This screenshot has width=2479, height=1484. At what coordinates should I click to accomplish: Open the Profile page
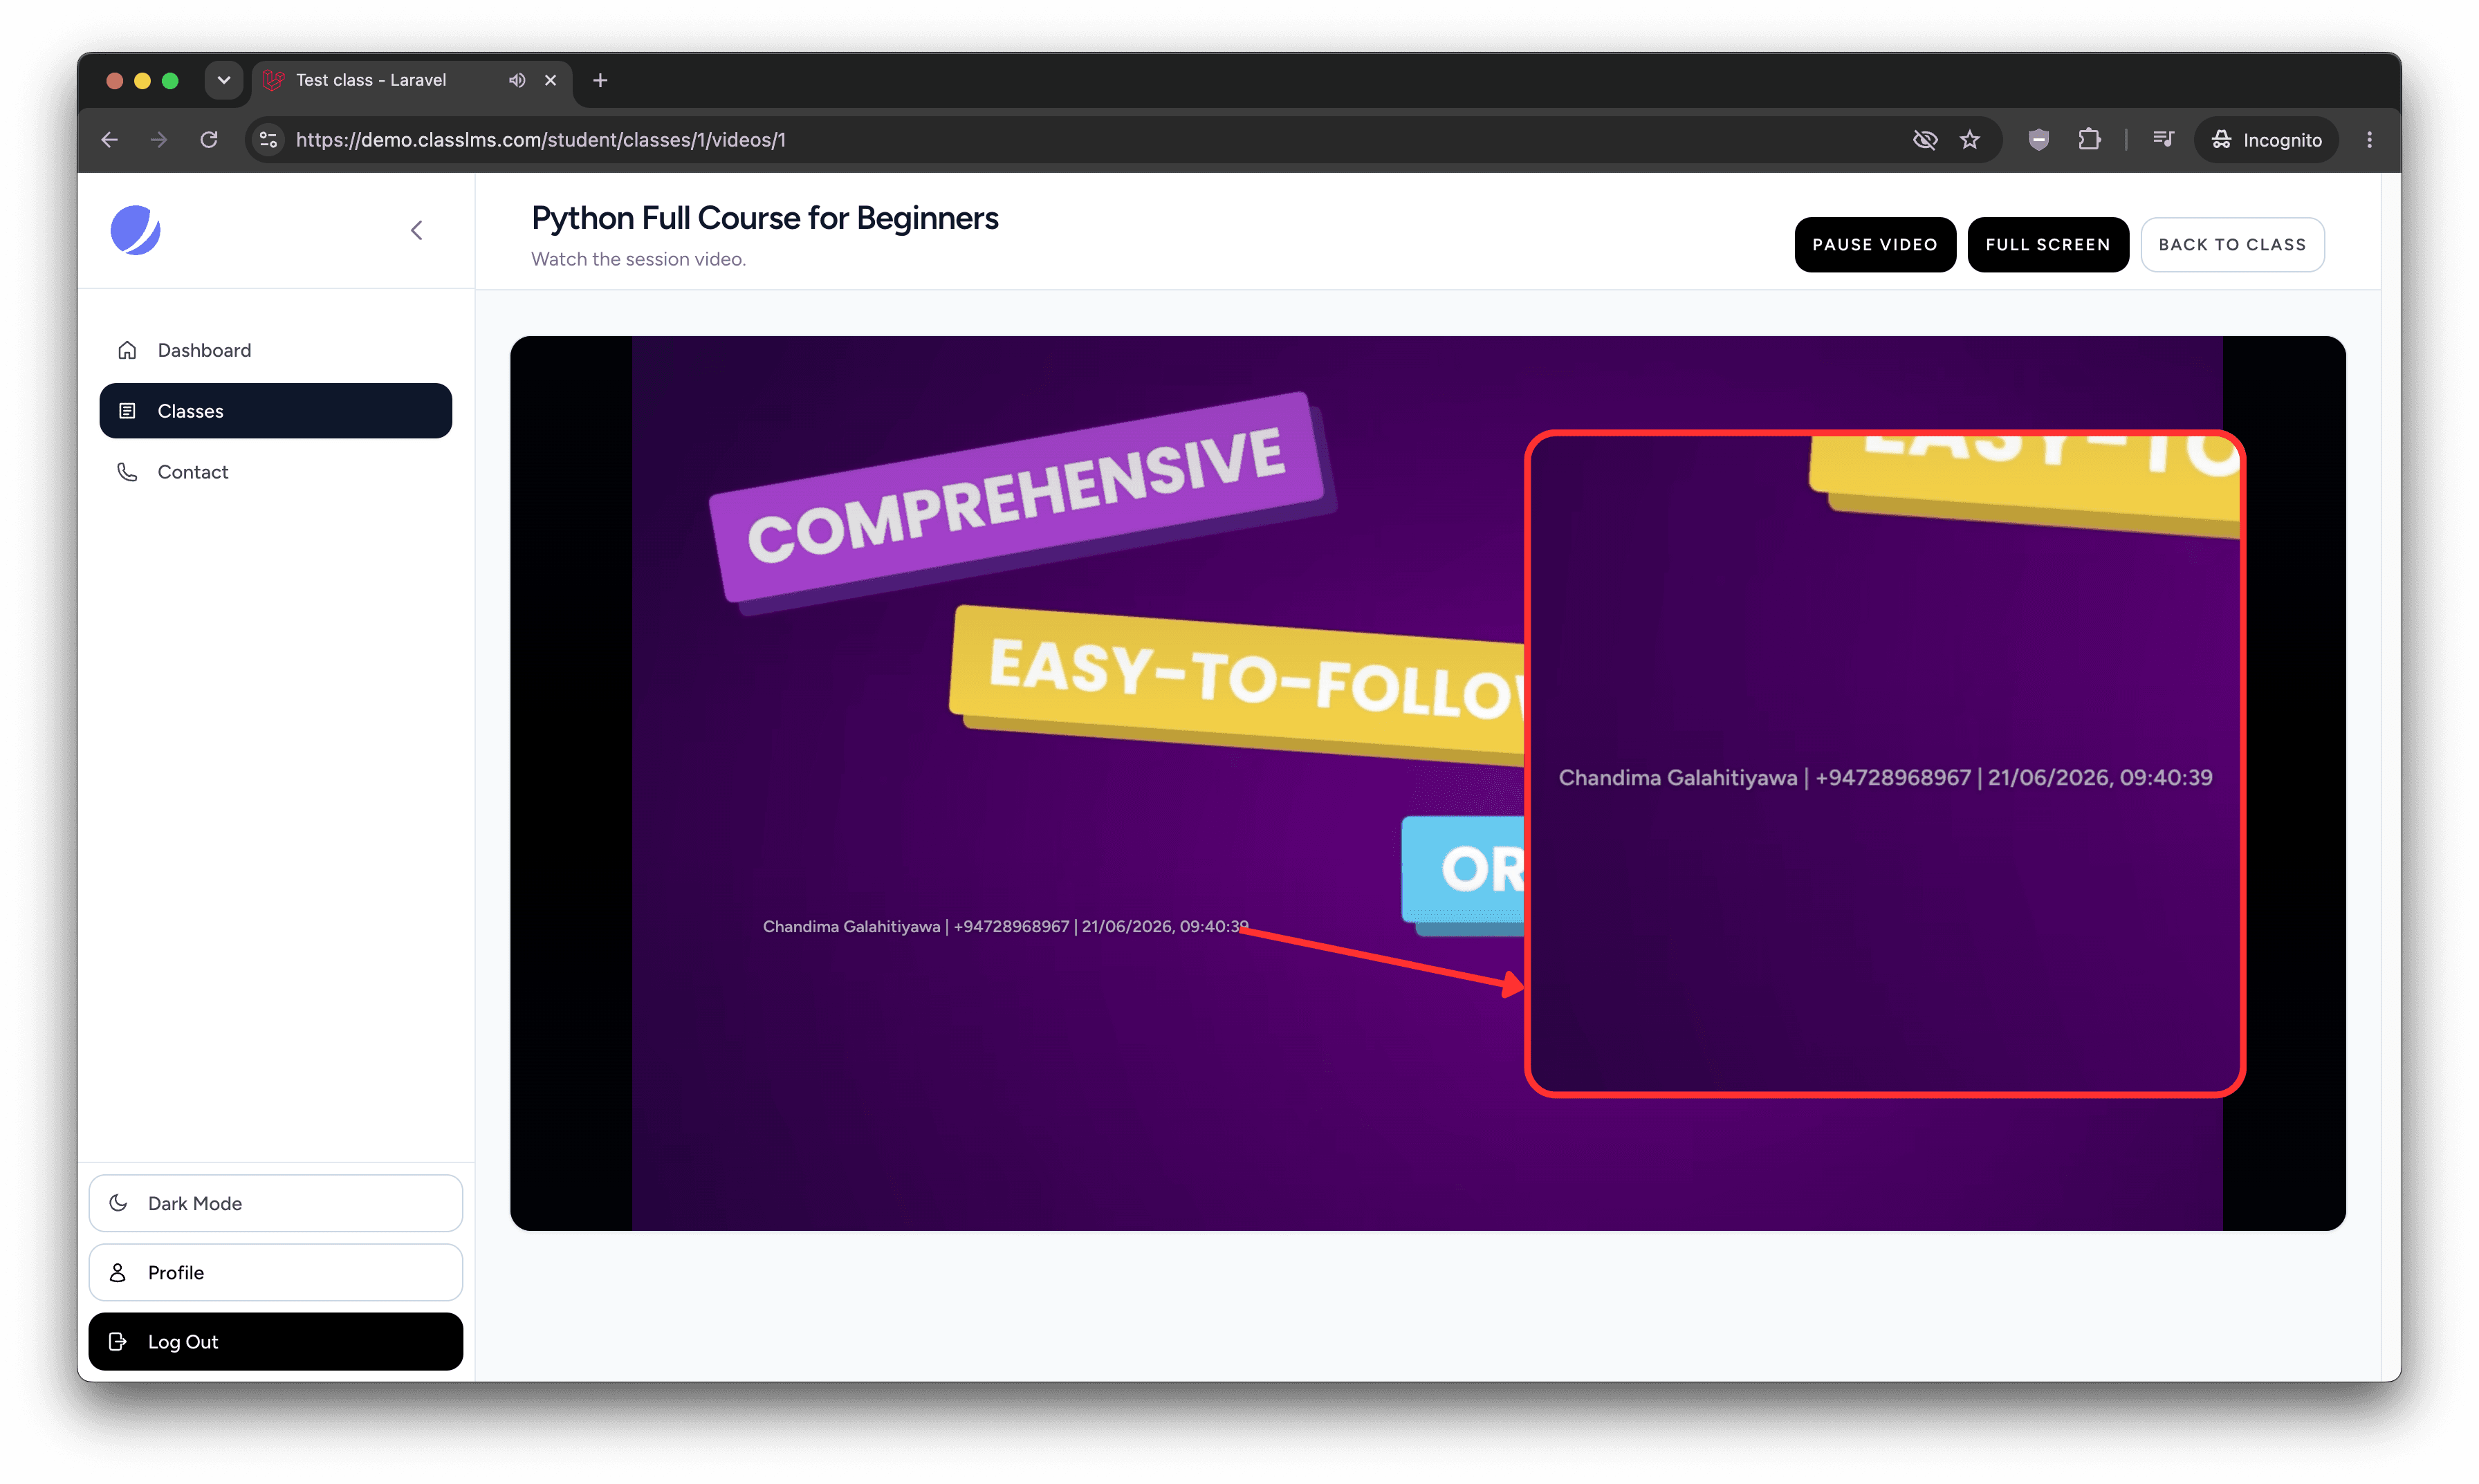tap(275, 1272)
